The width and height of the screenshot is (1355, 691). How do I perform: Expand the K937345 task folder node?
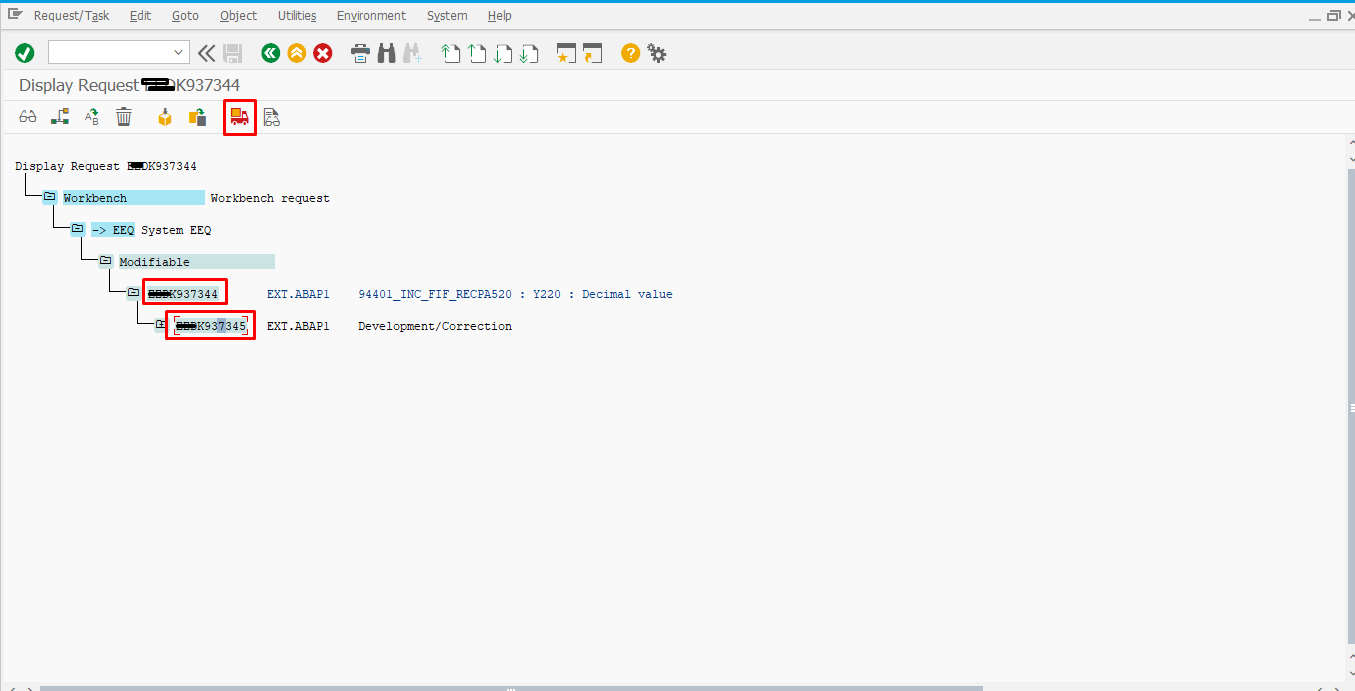[161, 325]
